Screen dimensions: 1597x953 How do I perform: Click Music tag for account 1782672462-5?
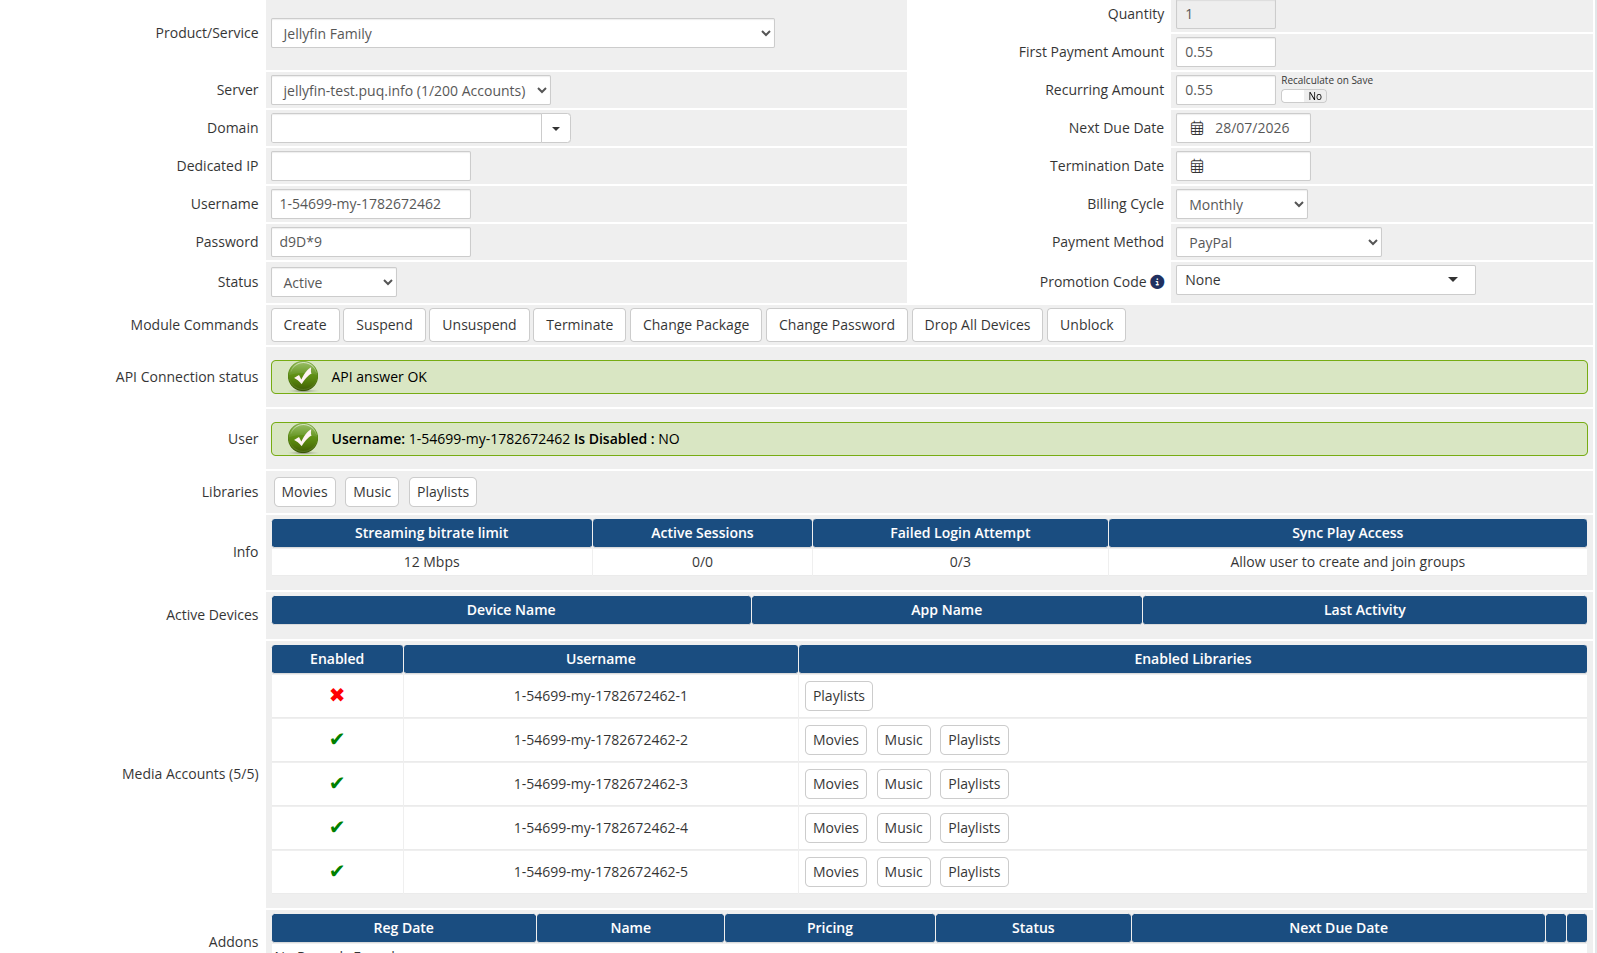point(904,872)
